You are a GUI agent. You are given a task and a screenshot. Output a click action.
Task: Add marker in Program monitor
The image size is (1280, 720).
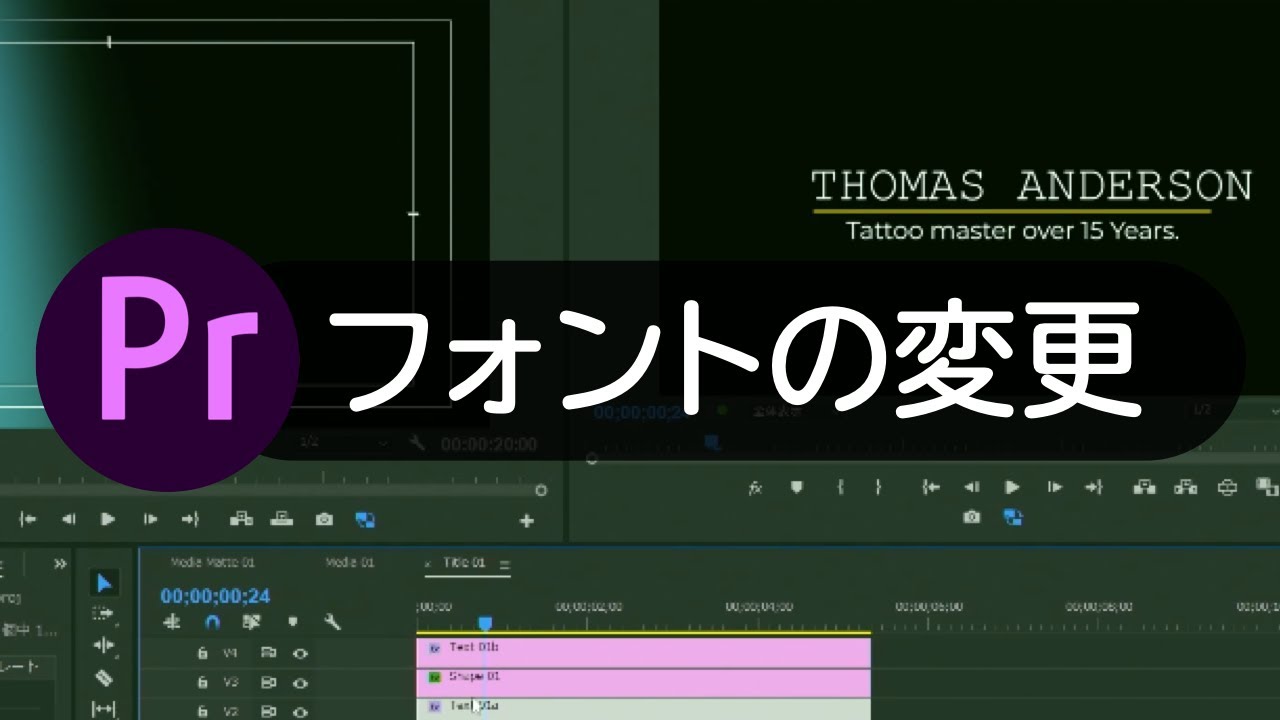coord(797,487)
